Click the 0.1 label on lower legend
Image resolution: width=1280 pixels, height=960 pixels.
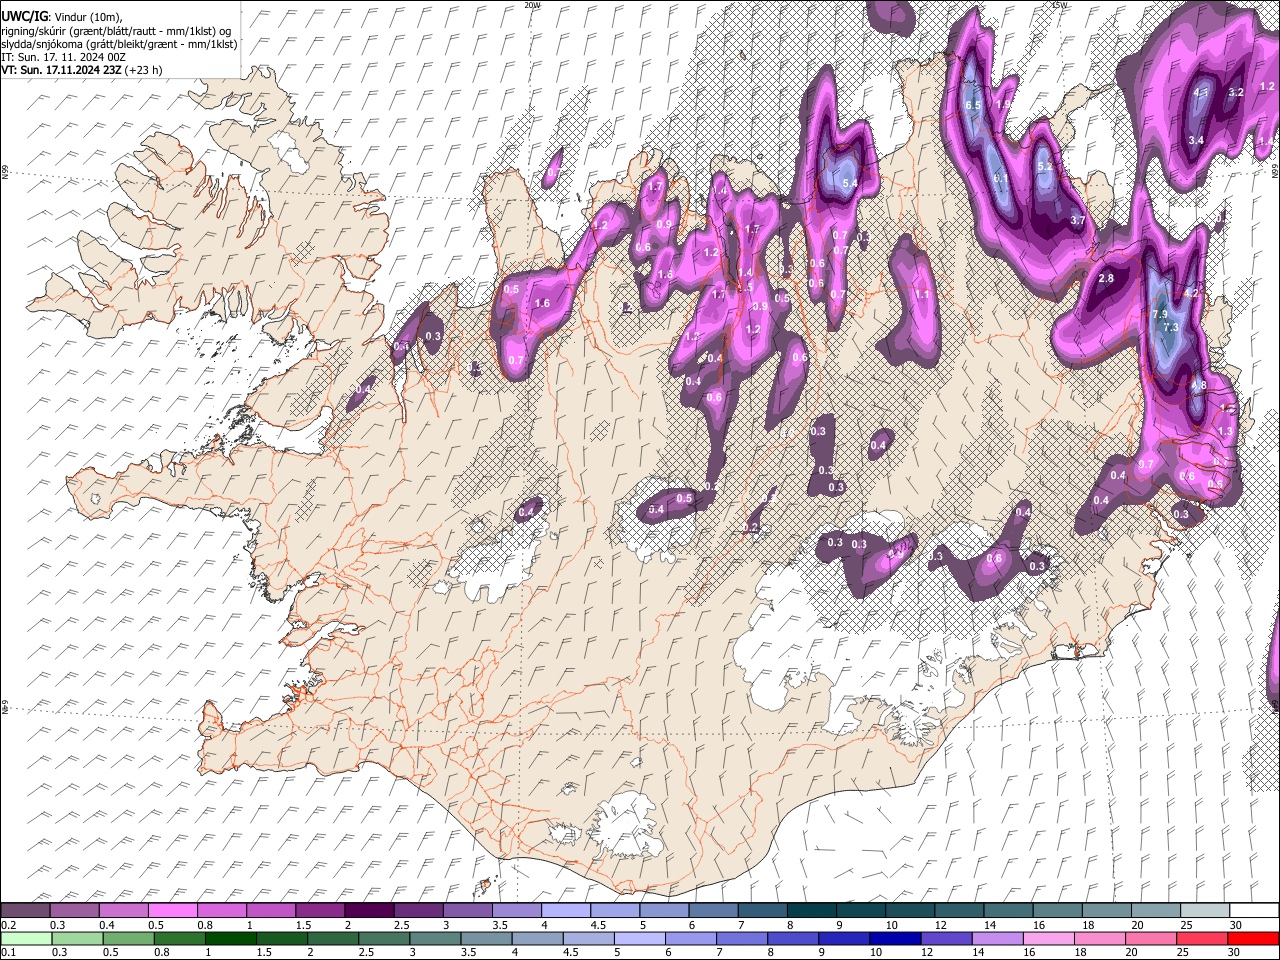coord(8,952)
